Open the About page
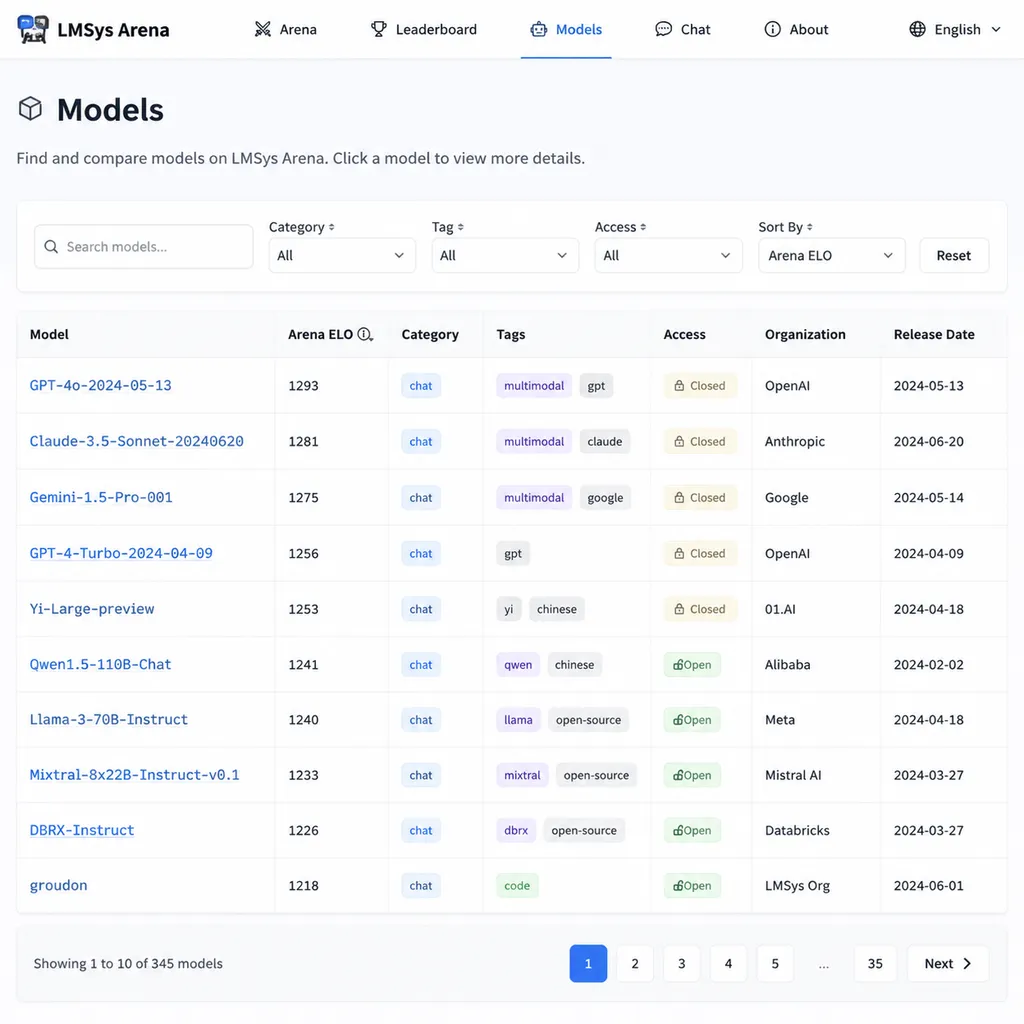This screenshot has width=1024, height=1024. (796, 29)
